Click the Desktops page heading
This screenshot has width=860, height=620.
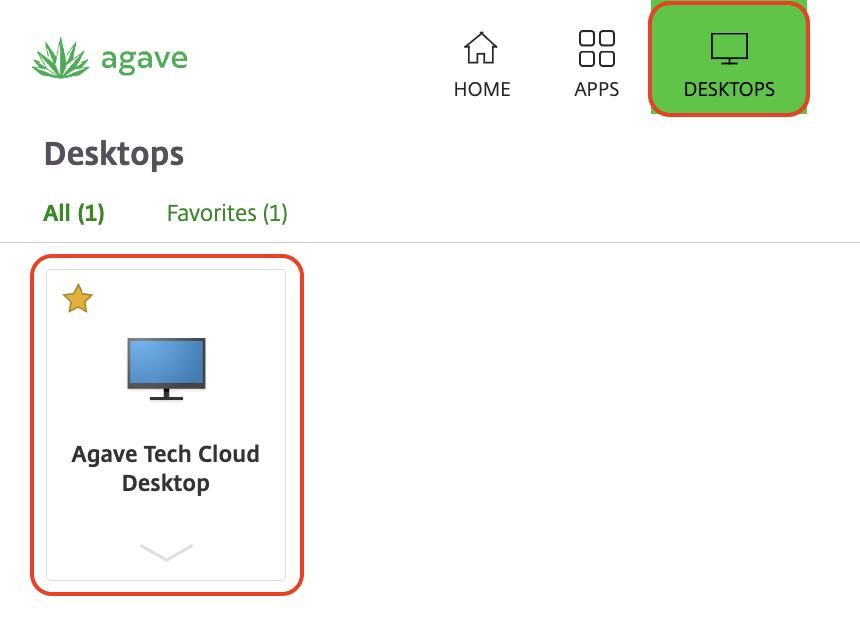[114, 153]
